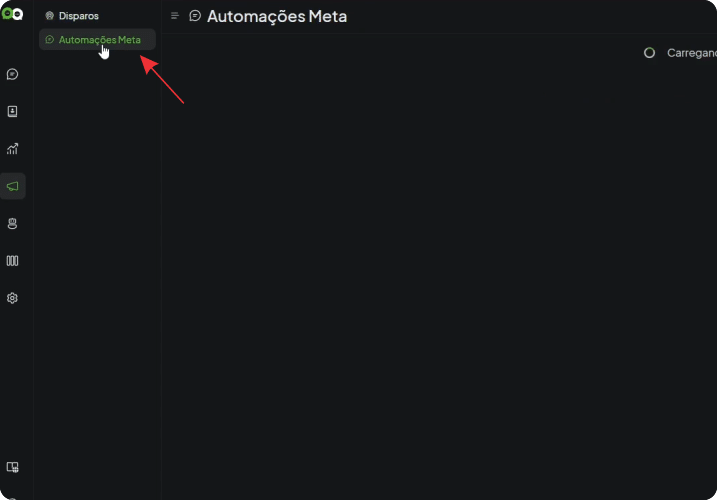Click the loading spinner circle
This screenshot has height=500, width=717.
pos(649,53)
